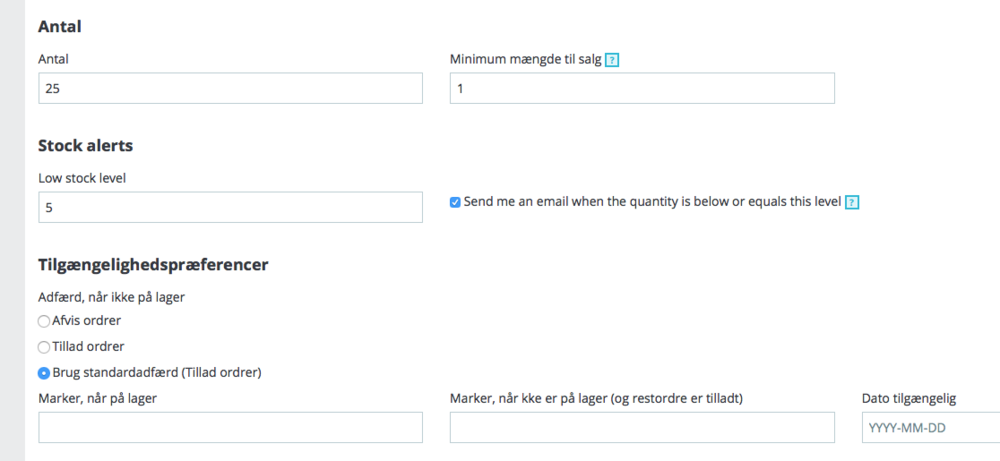Click help icon beside Minimum mængde til salg
1000x461 pixels.
612,60
